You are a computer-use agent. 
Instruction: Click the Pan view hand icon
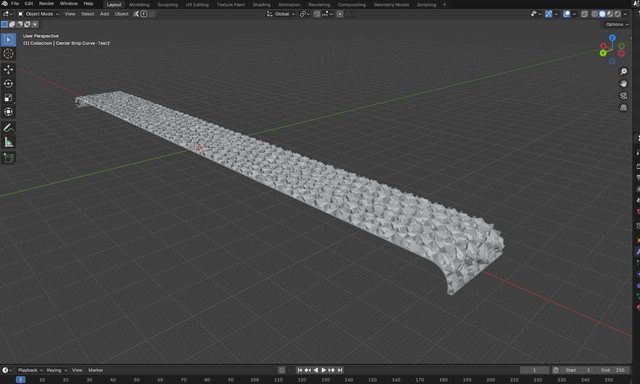tap(623, 84)
